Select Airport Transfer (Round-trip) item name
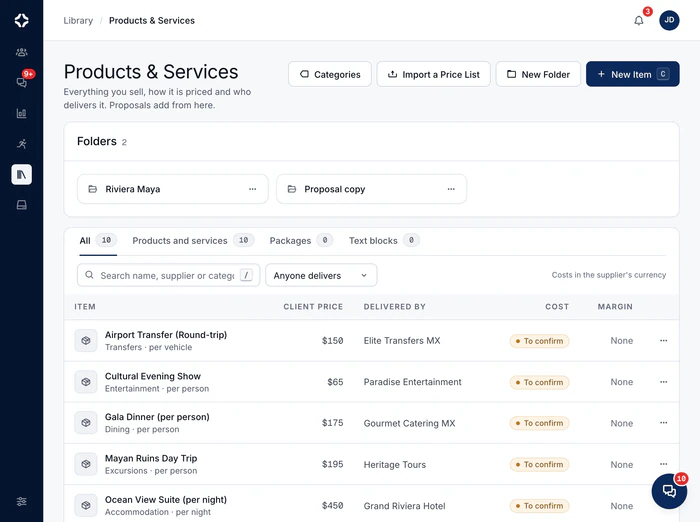This screenshot has width=700, height=522. click(x=166, y=335)
